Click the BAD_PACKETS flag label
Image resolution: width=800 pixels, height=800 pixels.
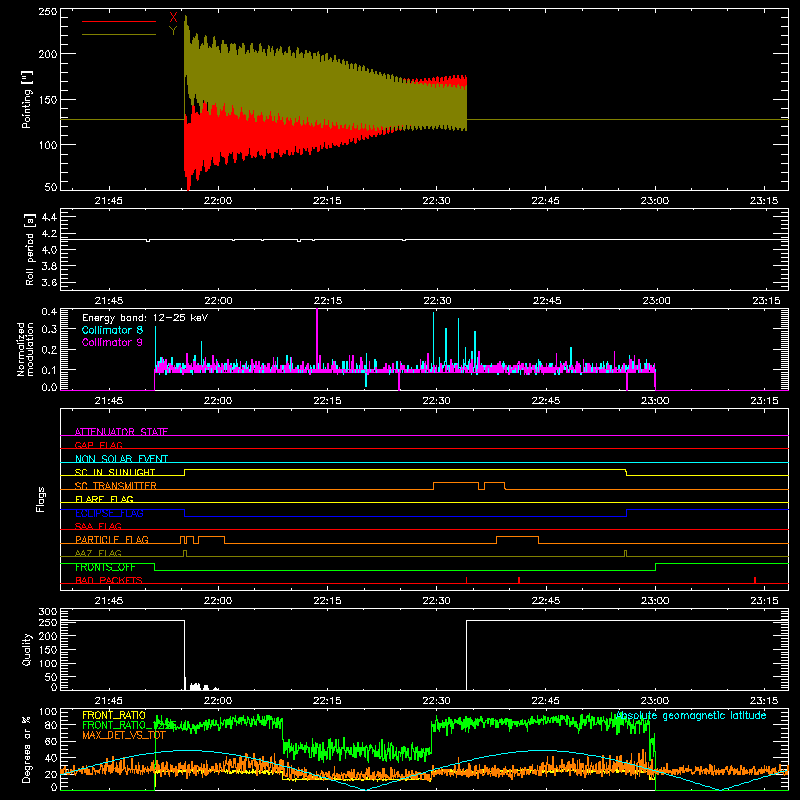(x=108, y=580)
